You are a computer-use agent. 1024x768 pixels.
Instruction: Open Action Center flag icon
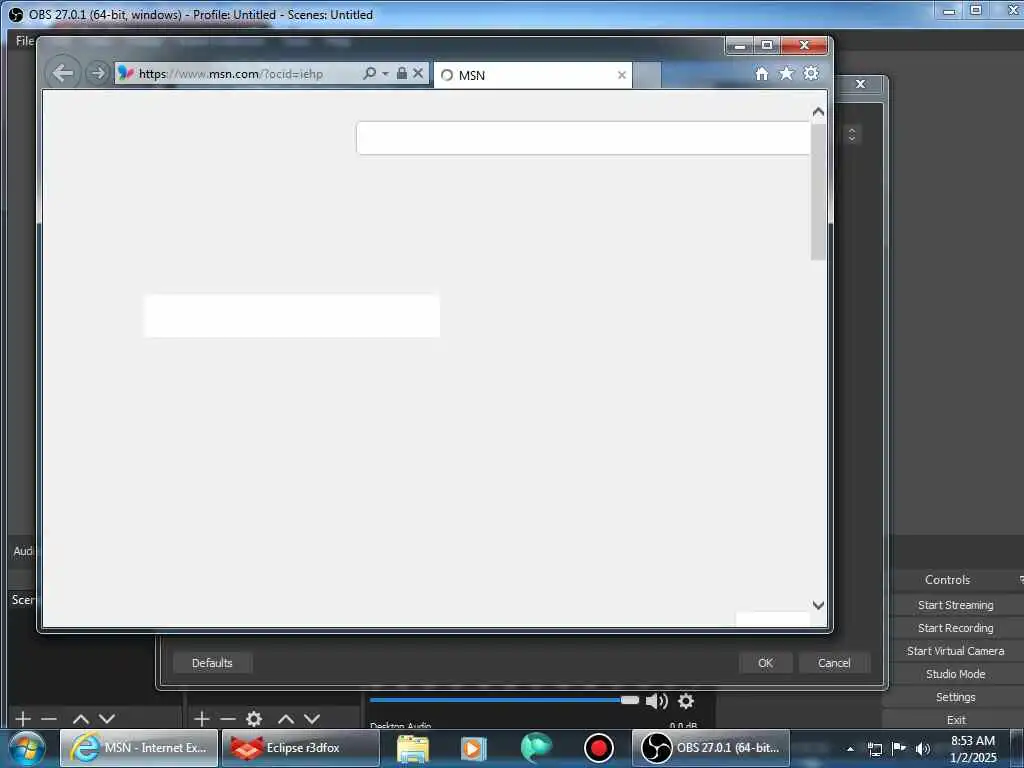(899, 748)
